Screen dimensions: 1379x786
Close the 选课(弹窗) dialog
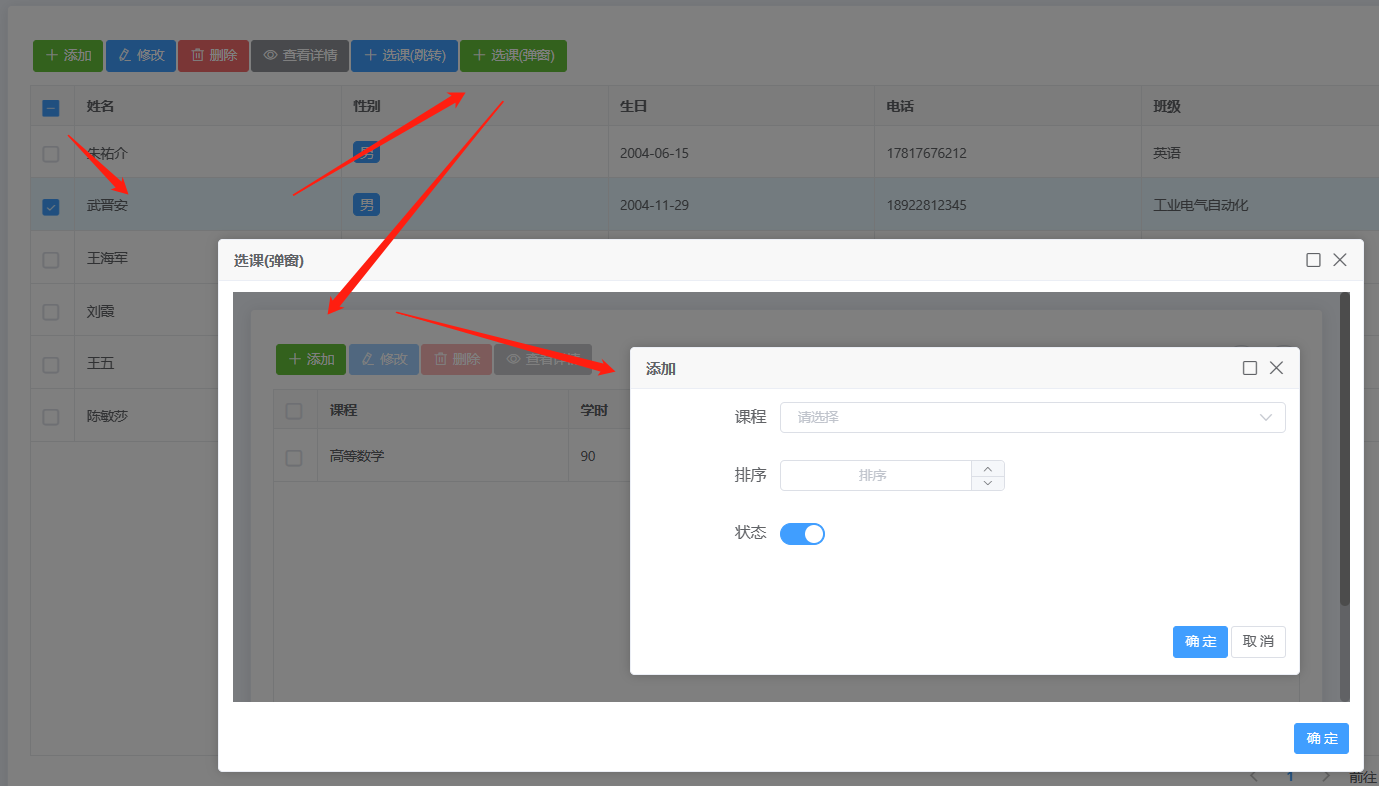coord(1340,260)
